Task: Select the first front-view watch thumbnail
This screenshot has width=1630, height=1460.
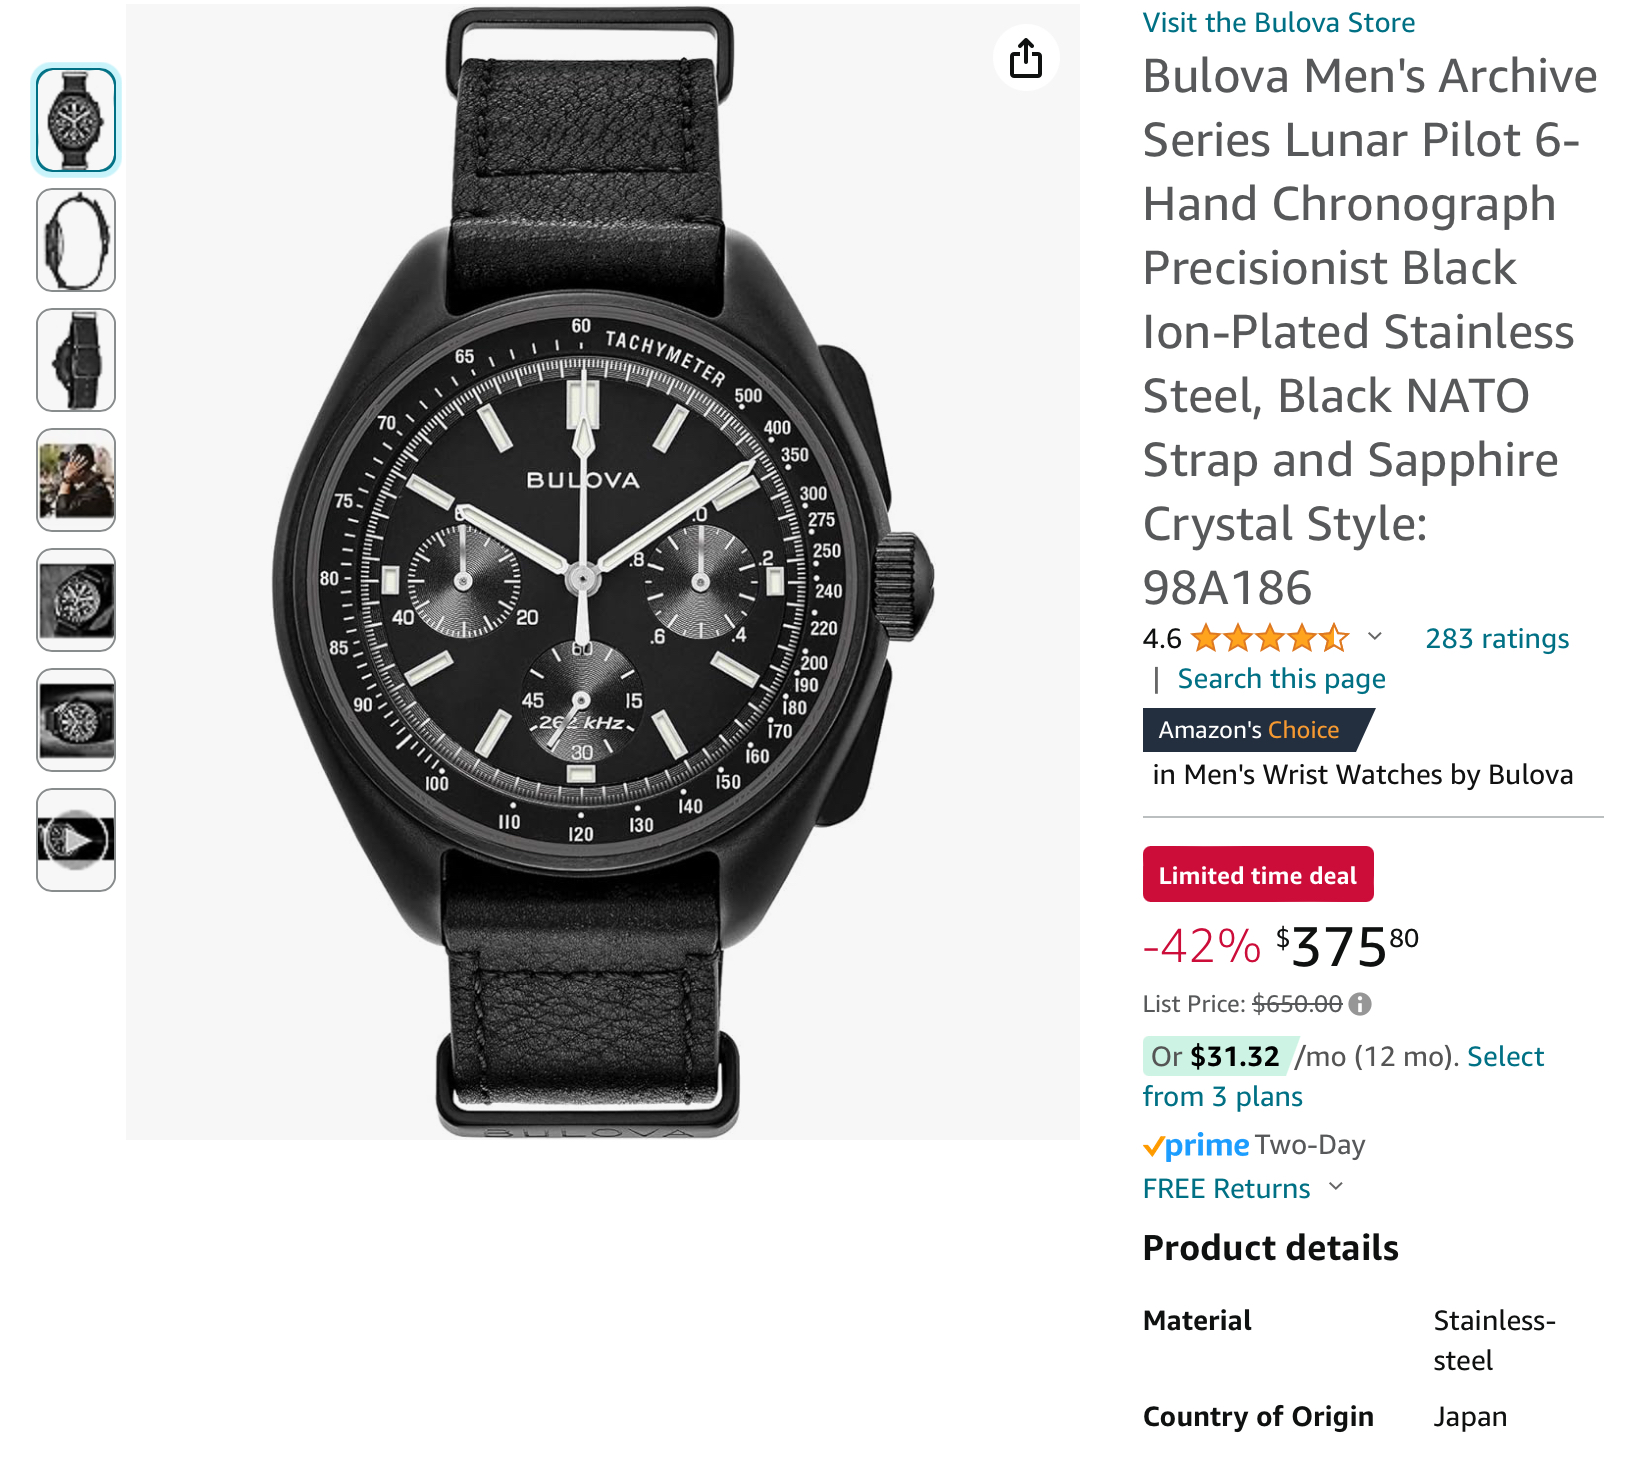Action: [76, 120]
